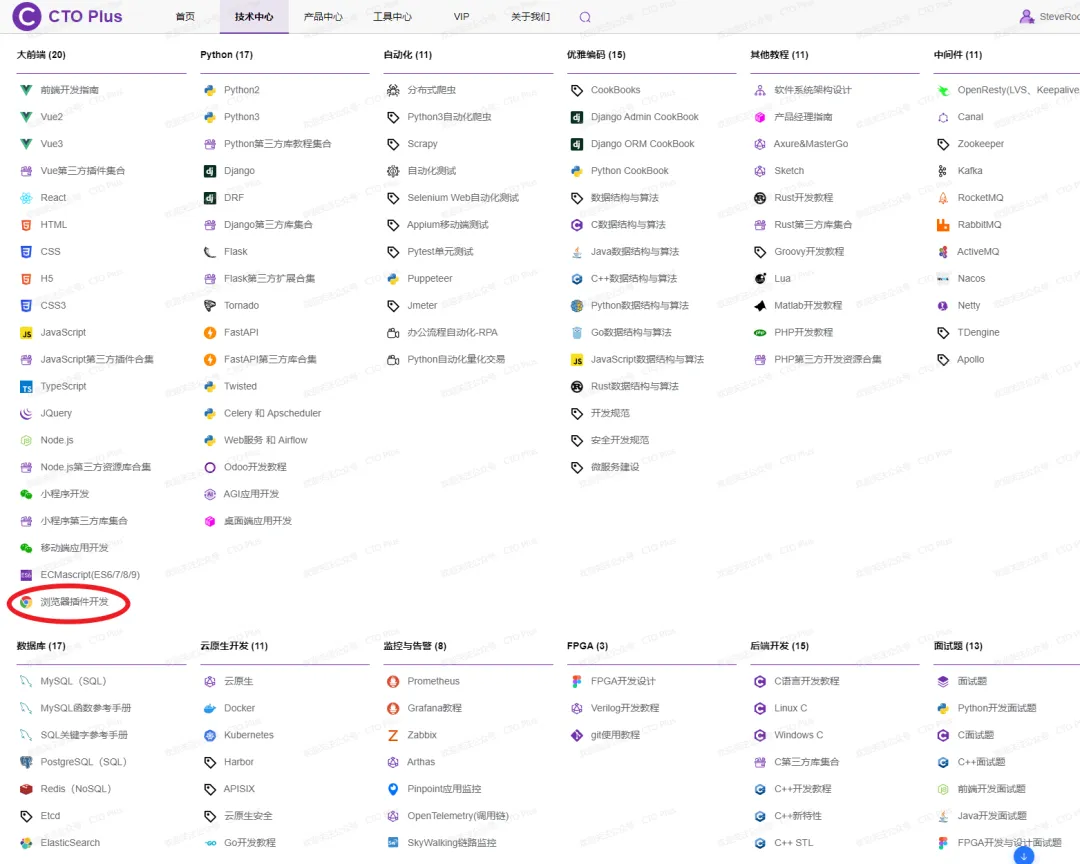This screenshot has width=1080, height=864.
Task: Open the Grafana教程 link
Action: pos(435,708)
